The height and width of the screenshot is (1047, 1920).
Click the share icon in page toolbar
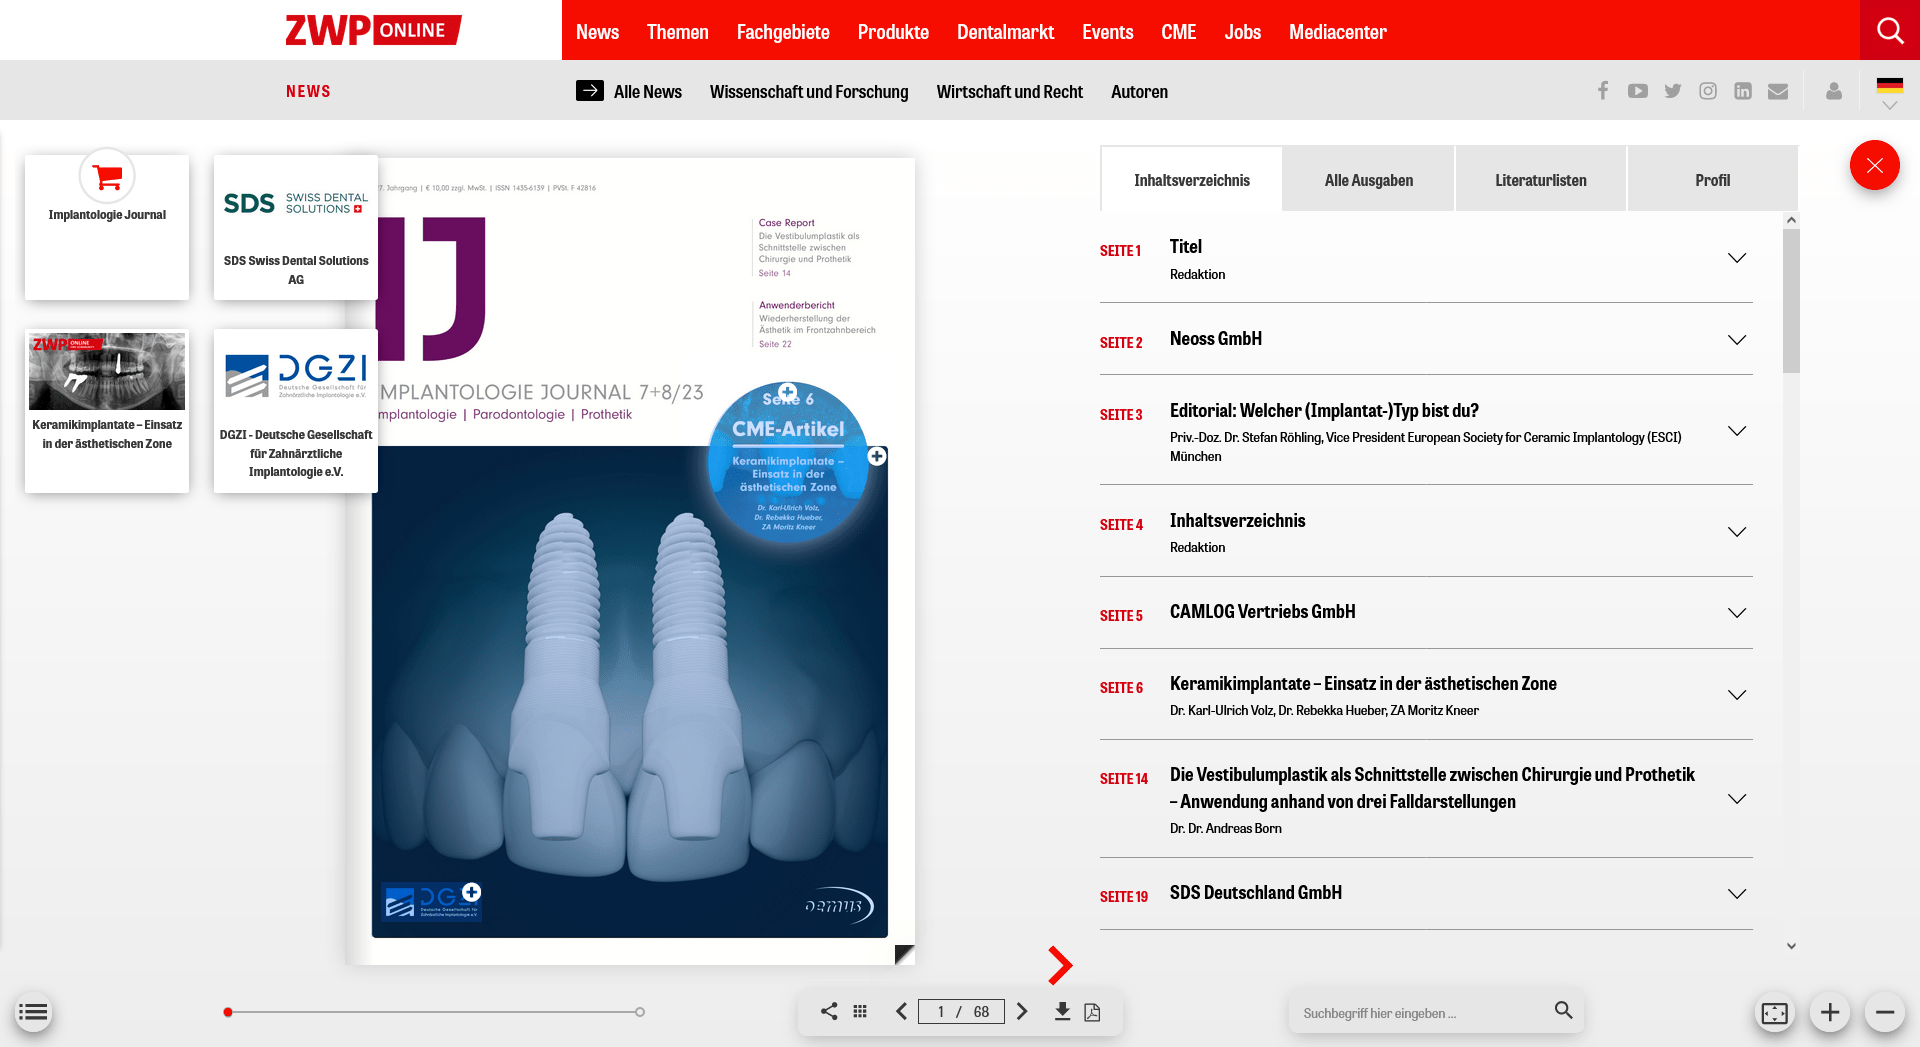[829, 1011]
